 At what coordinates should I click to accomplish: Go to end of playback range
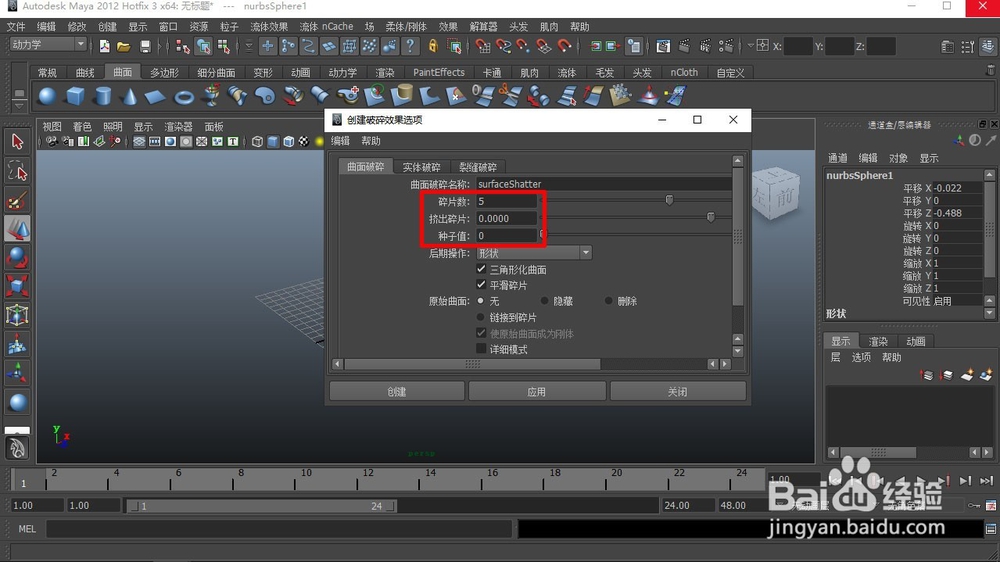coord(987,481)
